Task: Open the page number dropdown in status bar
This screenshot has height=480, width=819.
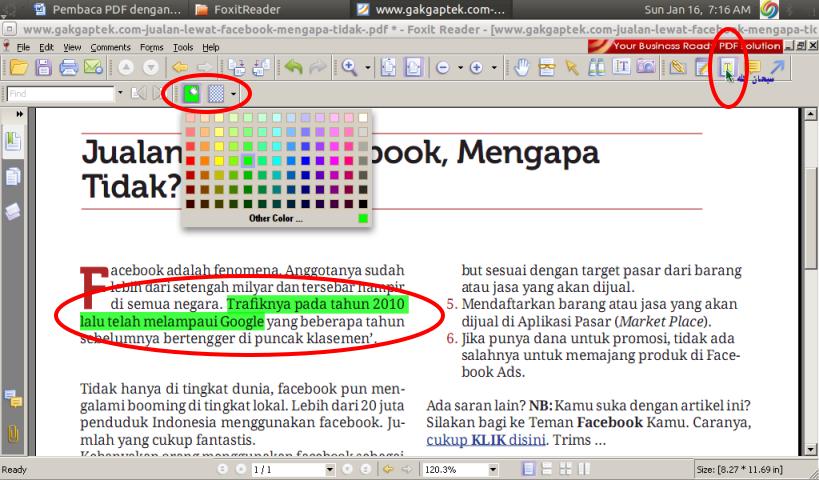Action: click(x=330, y=470)
